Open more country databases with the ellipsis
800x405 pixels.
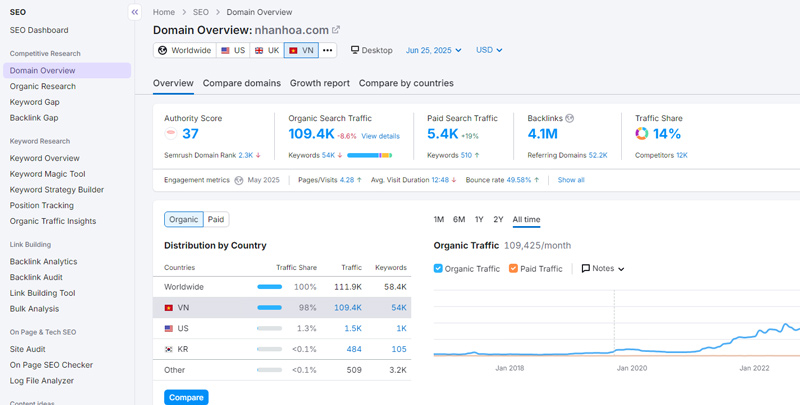(x=328, y=50)
